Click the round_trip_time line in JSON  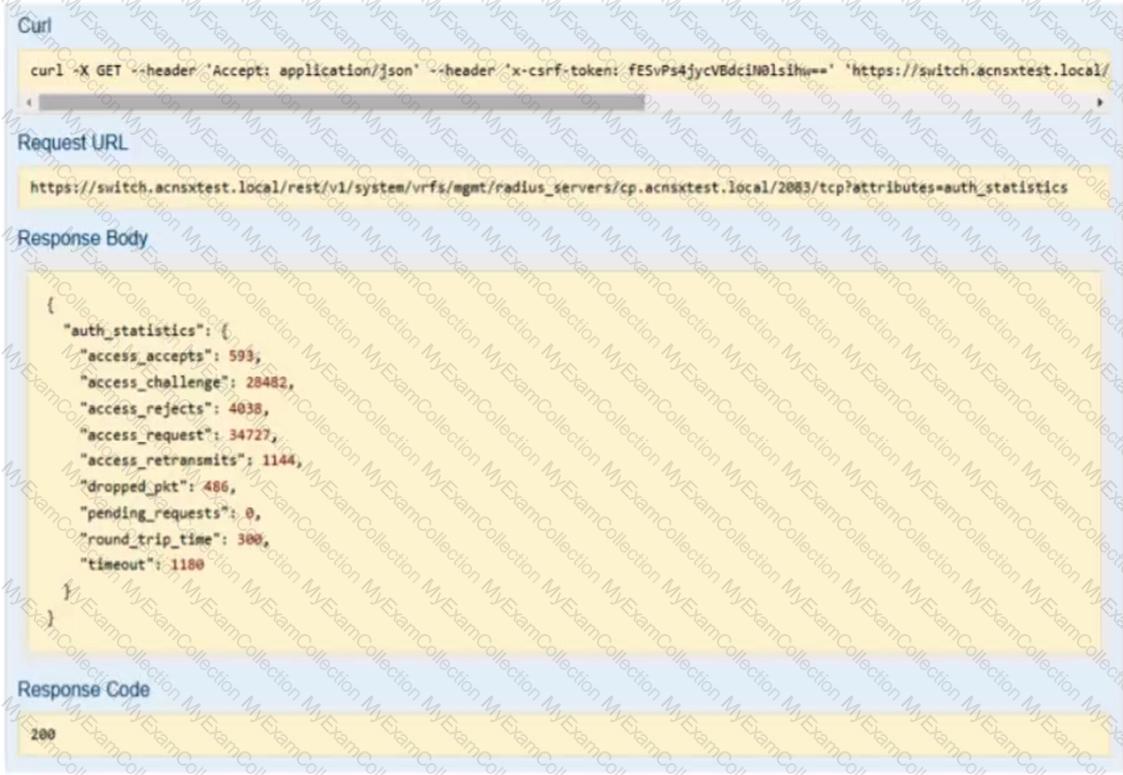click(175, 539)
